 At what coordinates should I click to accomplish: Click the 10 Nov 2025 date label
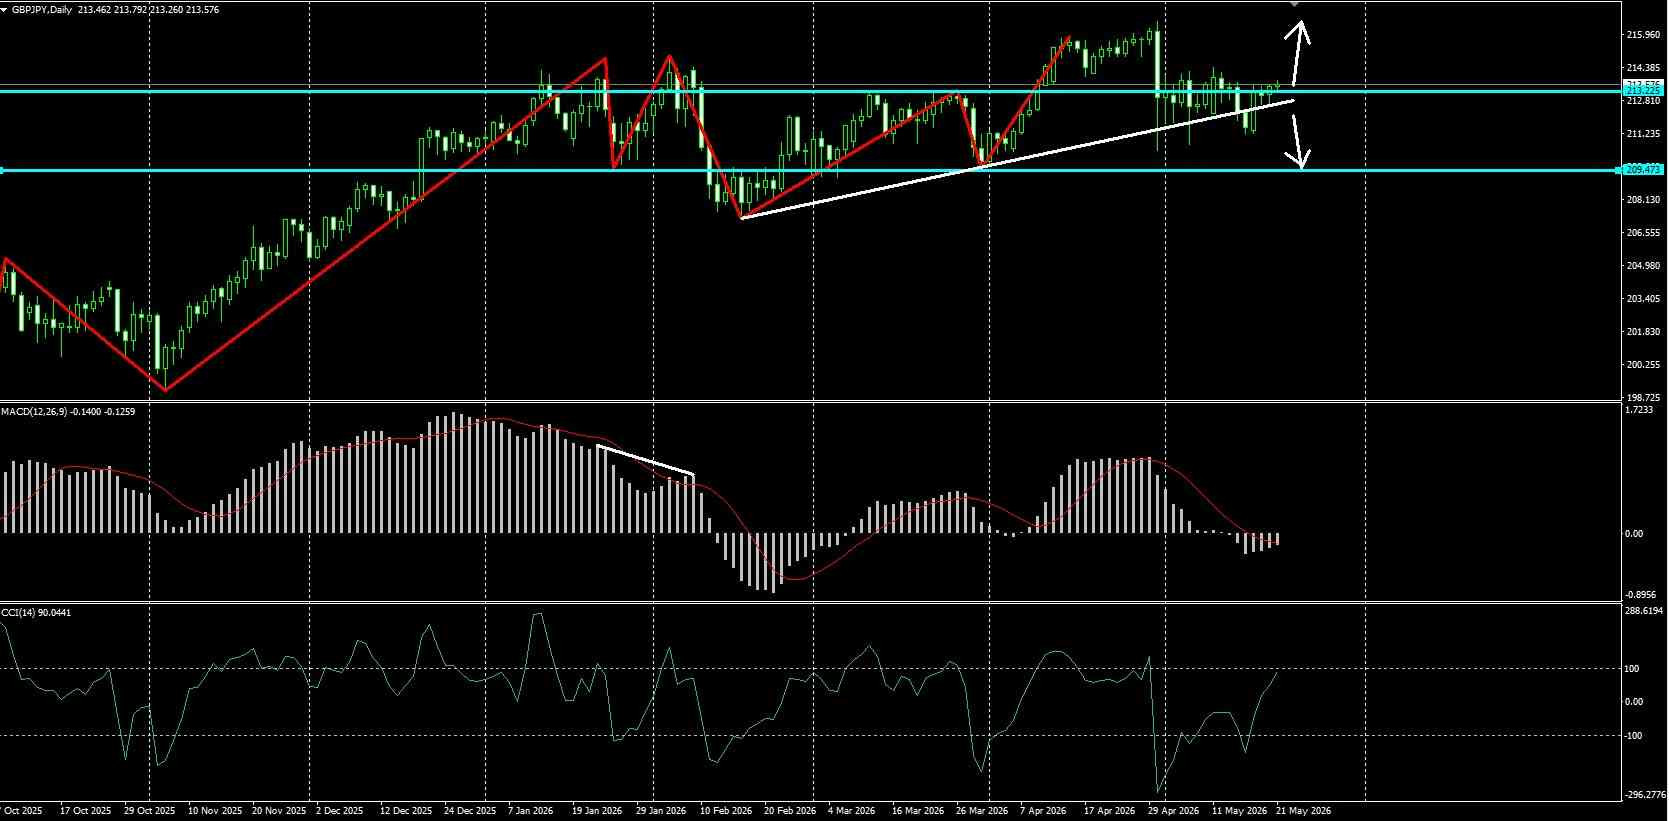tap(215, 811)
